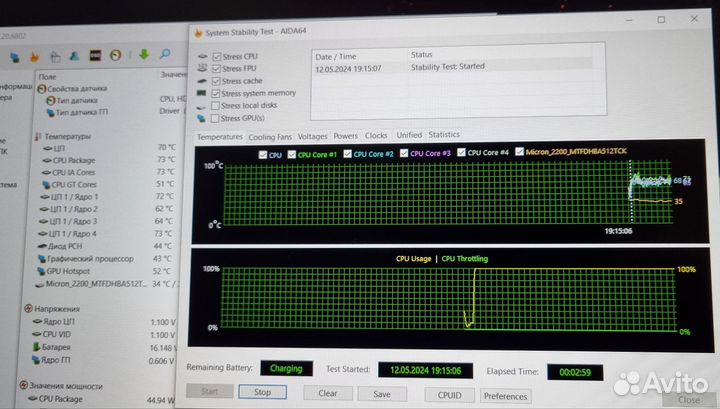Uncheck the Stress cache checkbox
The height and width of the screenshot is (409, 720).
(216, 81)
